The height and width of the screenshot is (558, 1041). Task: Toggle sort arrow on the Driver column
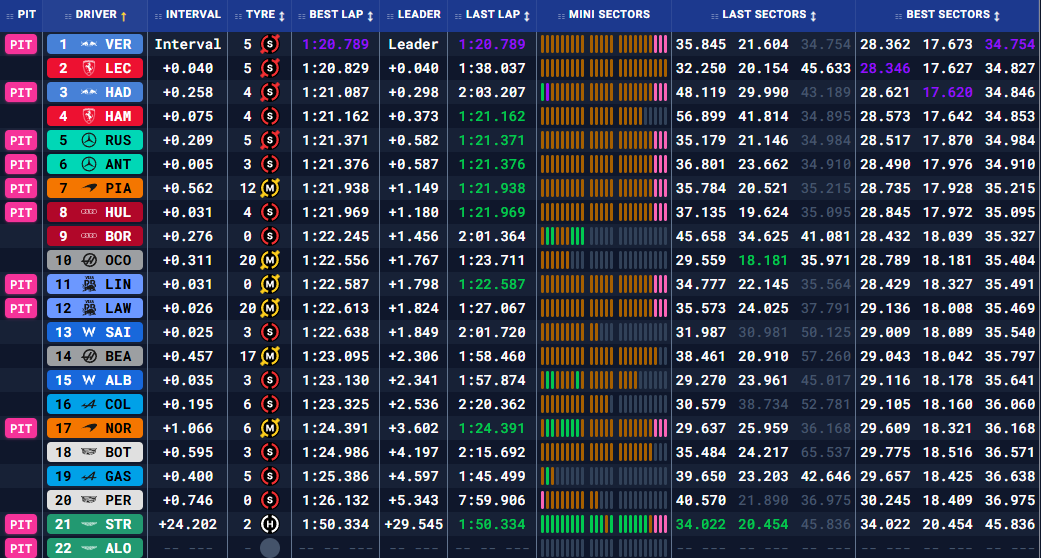click(124, 16)
